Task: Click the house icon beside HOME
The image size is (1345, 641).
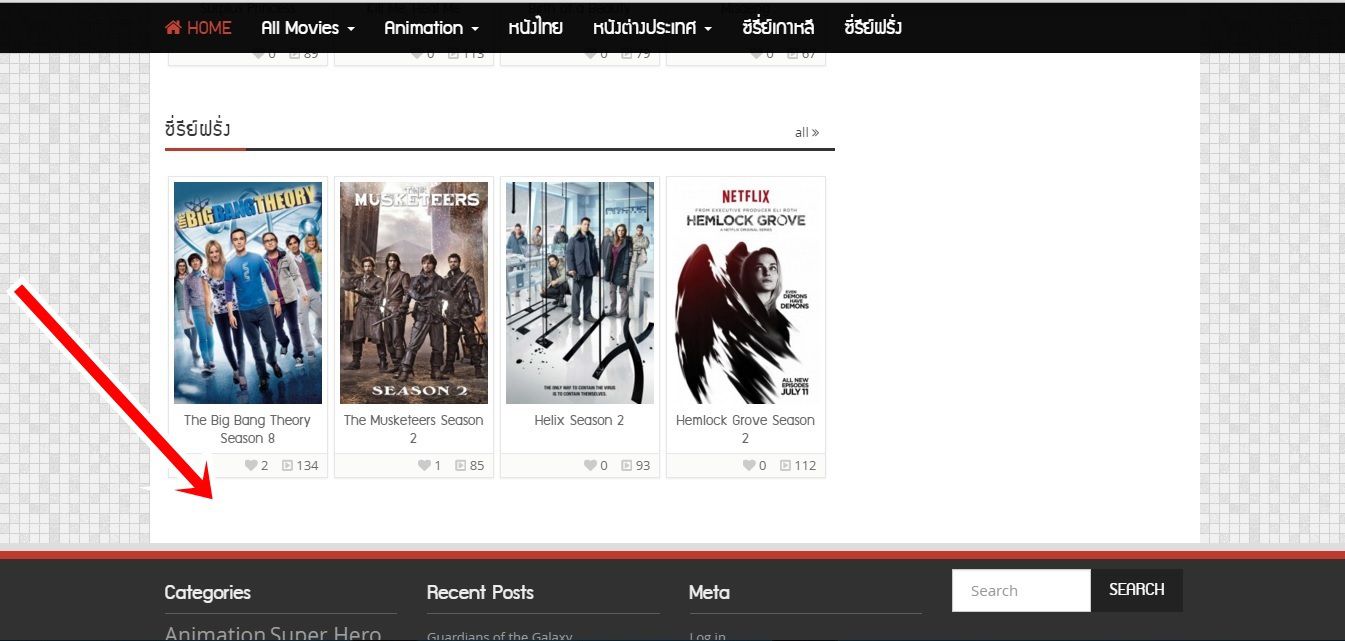Action: click(173, 28)
